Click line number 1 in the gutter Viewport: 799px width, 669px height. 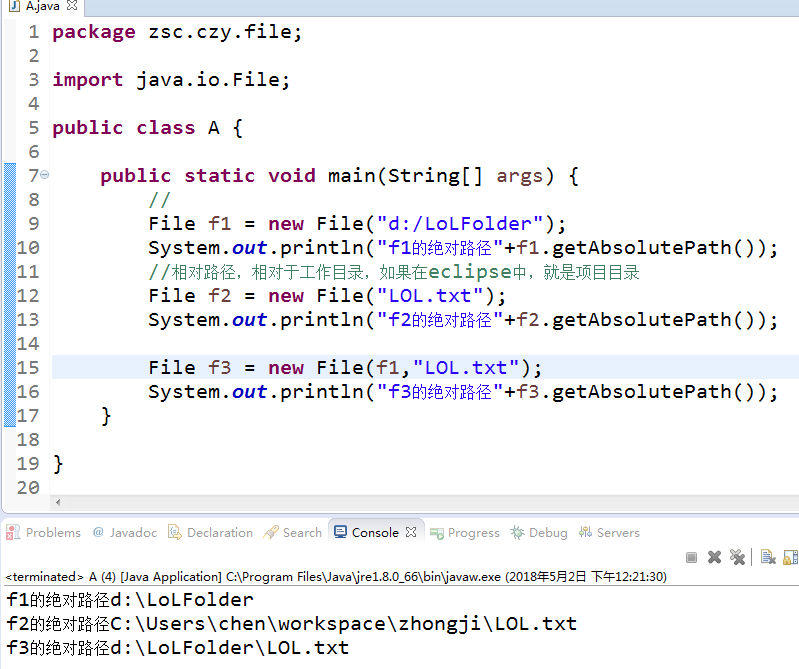click(34, 32)
